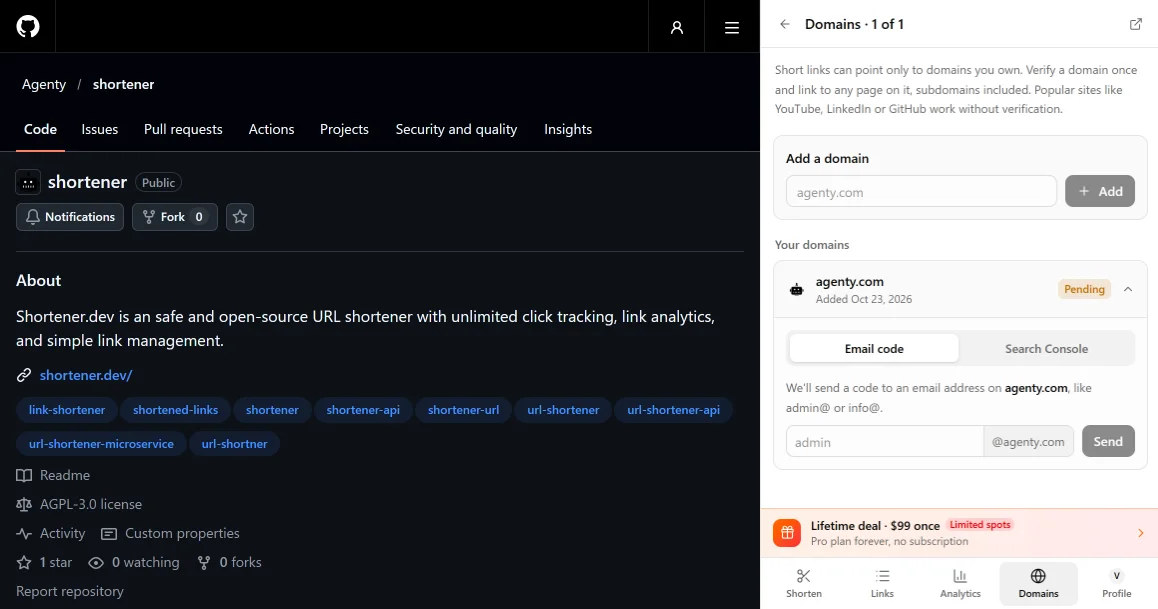Open the Agenty owner link

[44, 84]
